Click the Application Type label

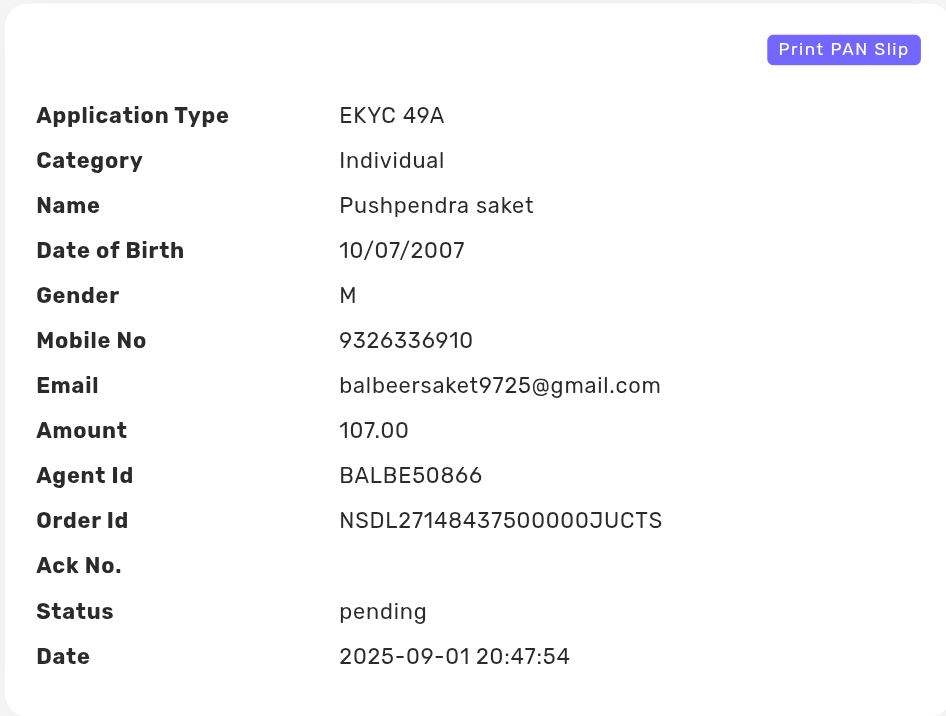(x=132, y=116)
